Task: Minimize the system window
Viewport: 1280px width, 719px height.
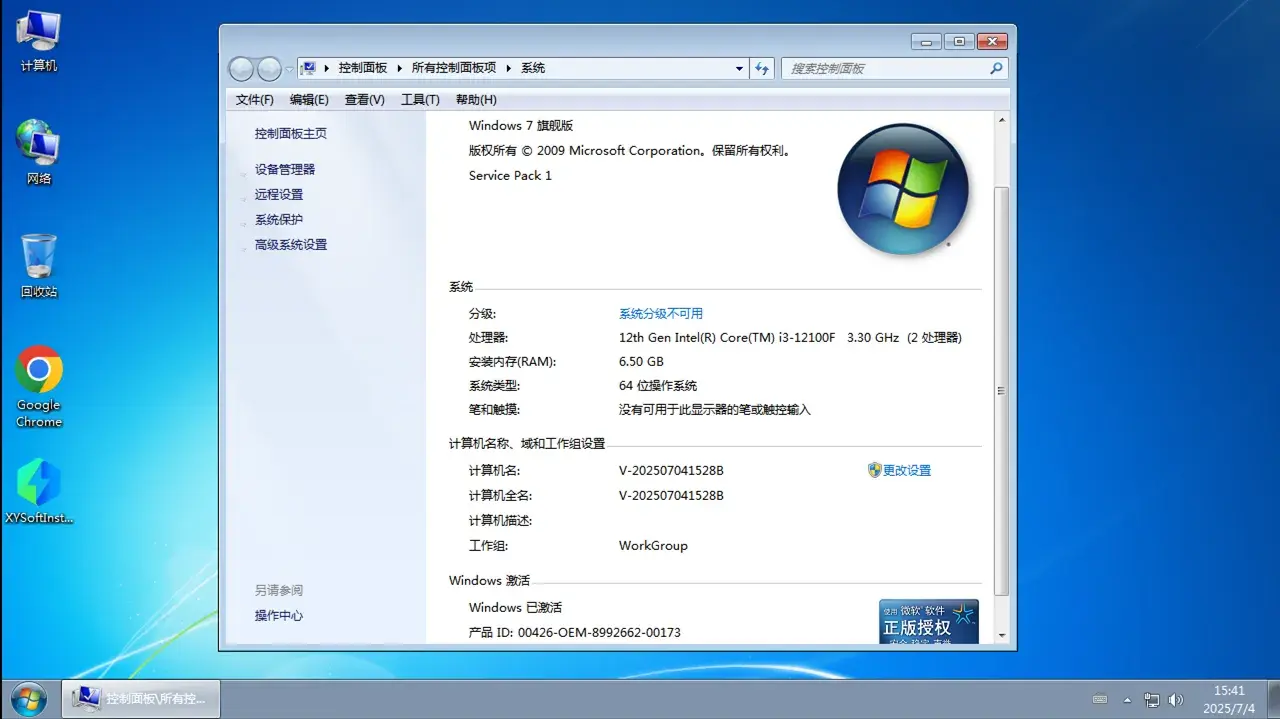Action: click(x=927, y=41)
